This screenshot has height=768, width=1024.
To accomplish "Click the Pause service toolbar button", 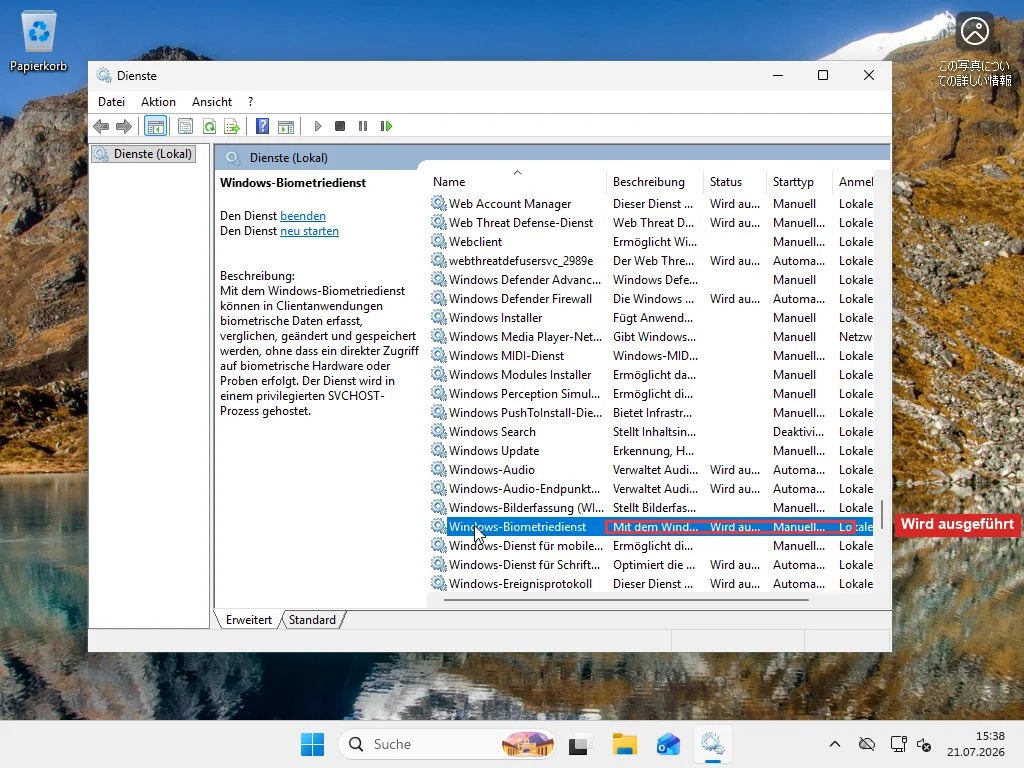I will tap(363, 126).
